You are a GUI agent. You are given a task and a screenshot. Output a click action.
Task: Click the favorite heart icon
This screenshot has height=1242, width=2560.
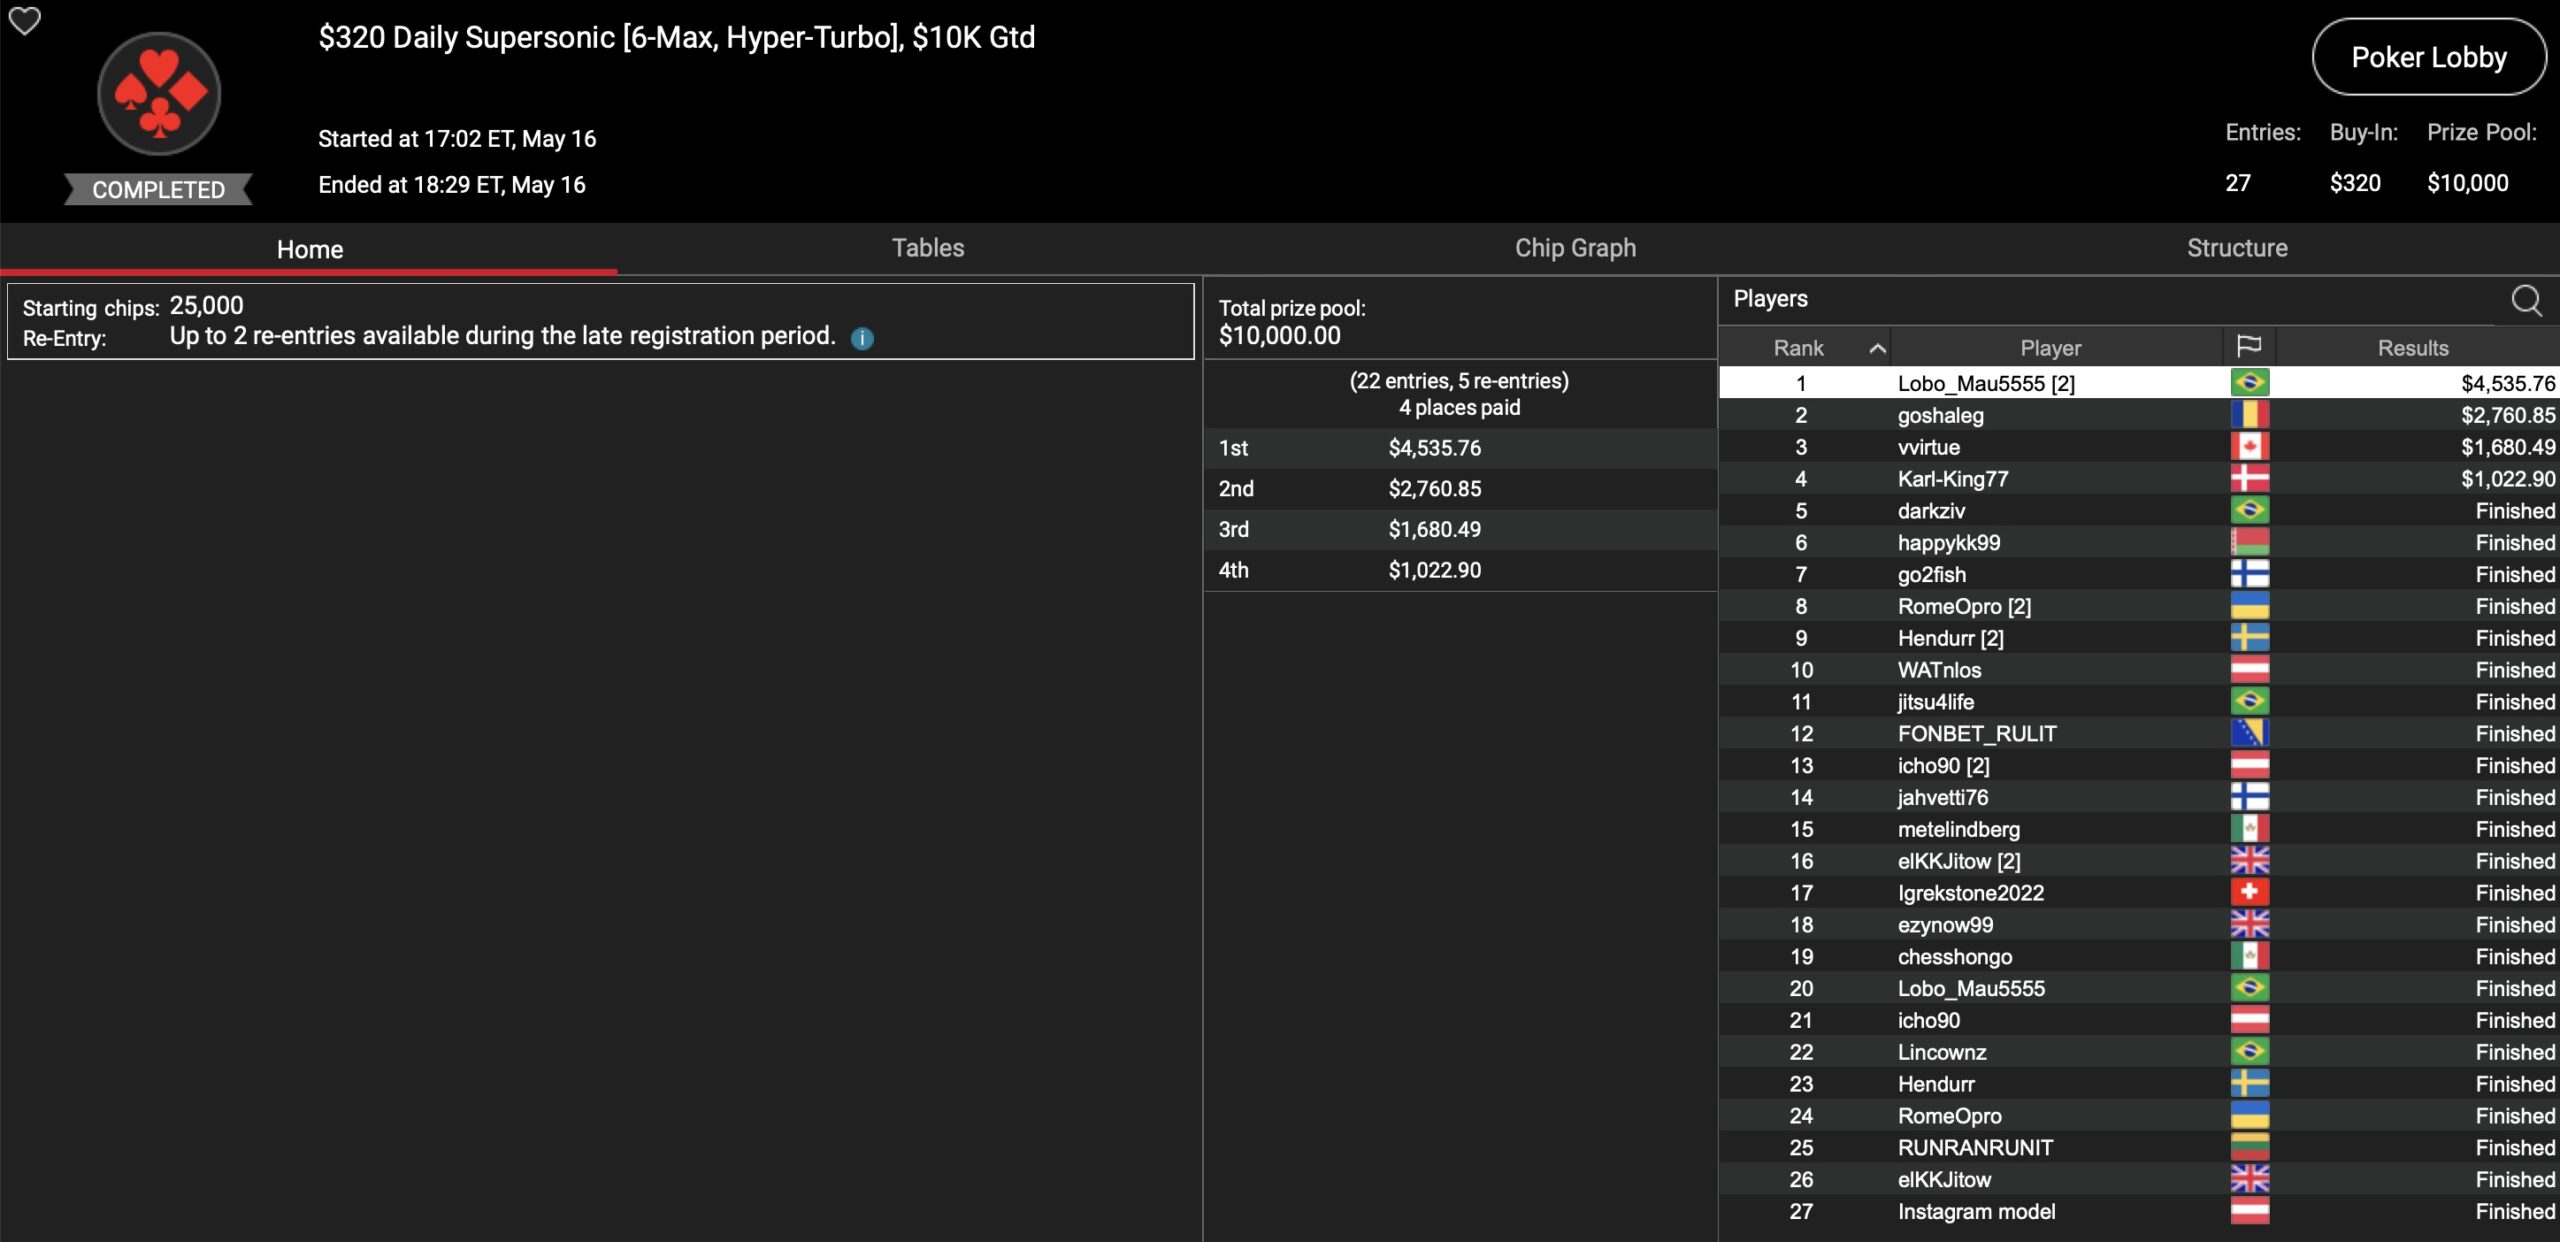pyautogui.click(x=24, y=20)
